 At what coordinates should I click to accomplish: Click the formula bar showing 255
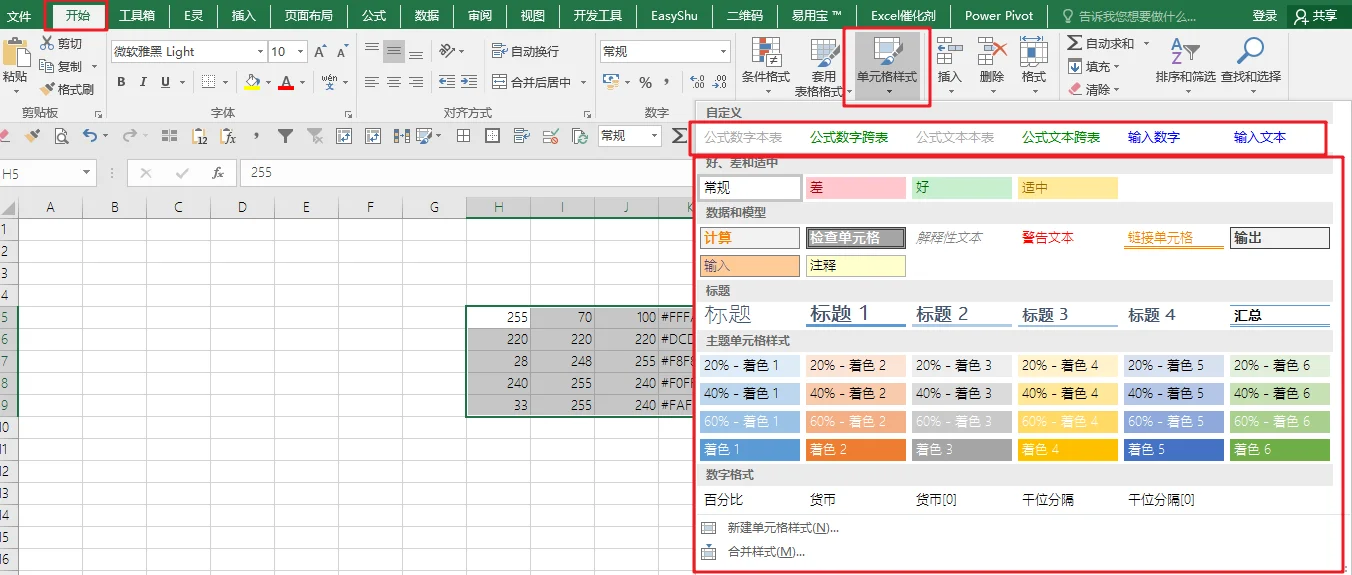point(467,173)
